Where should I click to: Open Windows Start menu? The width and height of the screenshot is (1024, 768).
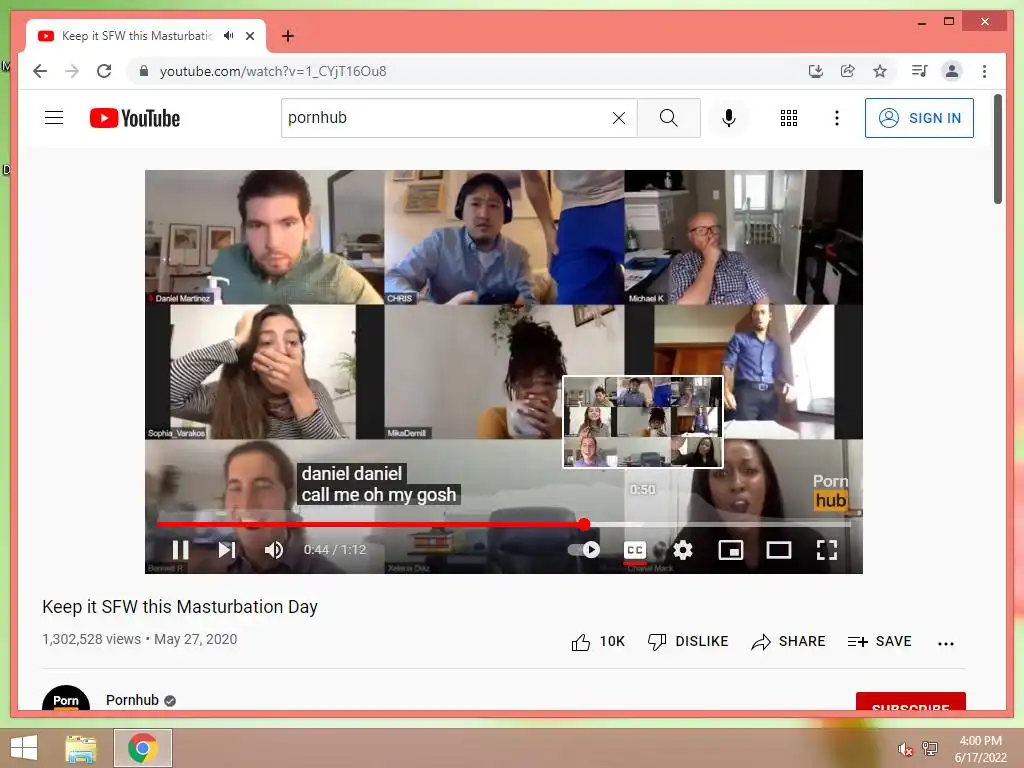pyautogui.click(x=24, y=747)
